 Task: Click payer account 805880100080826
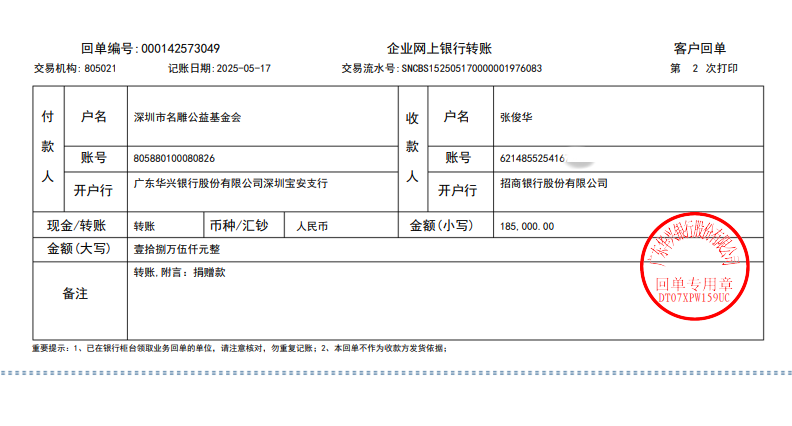pyautogui.click(x=174, y=159)
